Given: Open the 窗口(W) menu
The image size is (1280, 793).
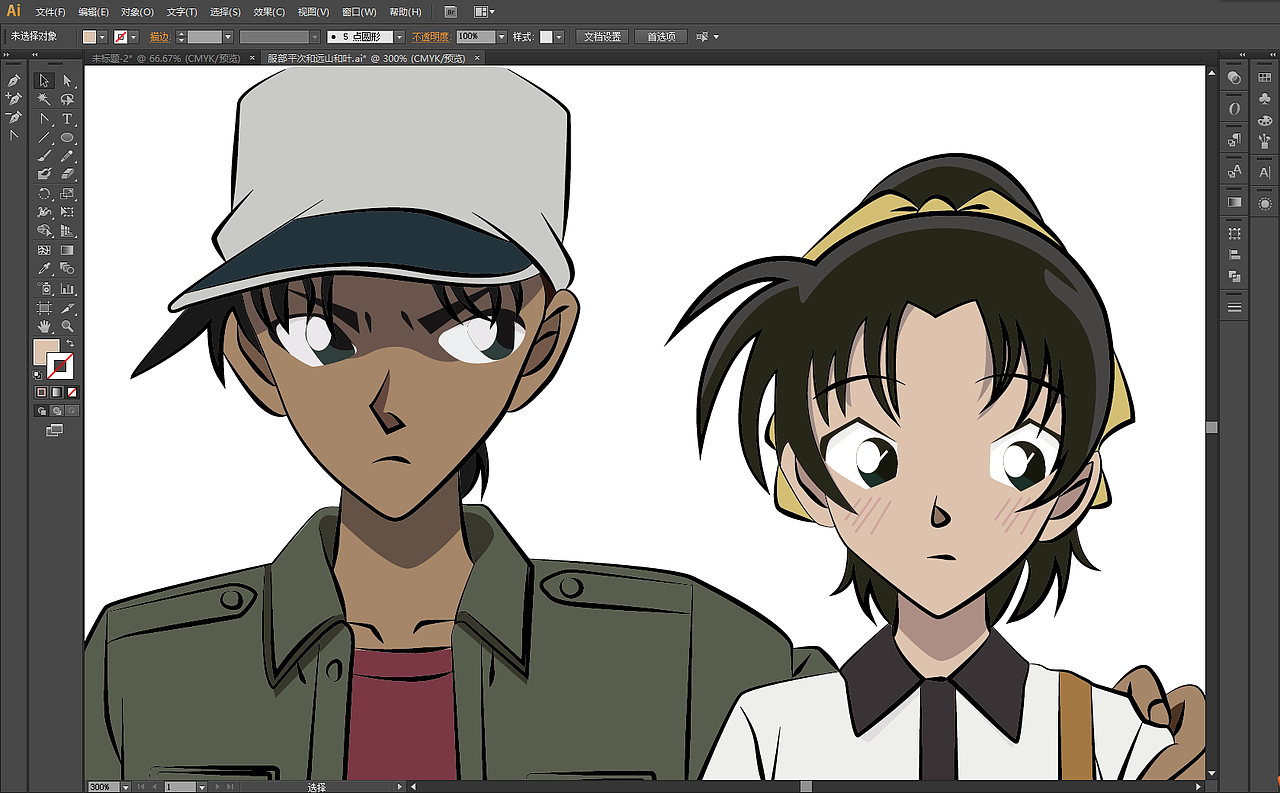Looking at the screenshot, I should [359, 12].
